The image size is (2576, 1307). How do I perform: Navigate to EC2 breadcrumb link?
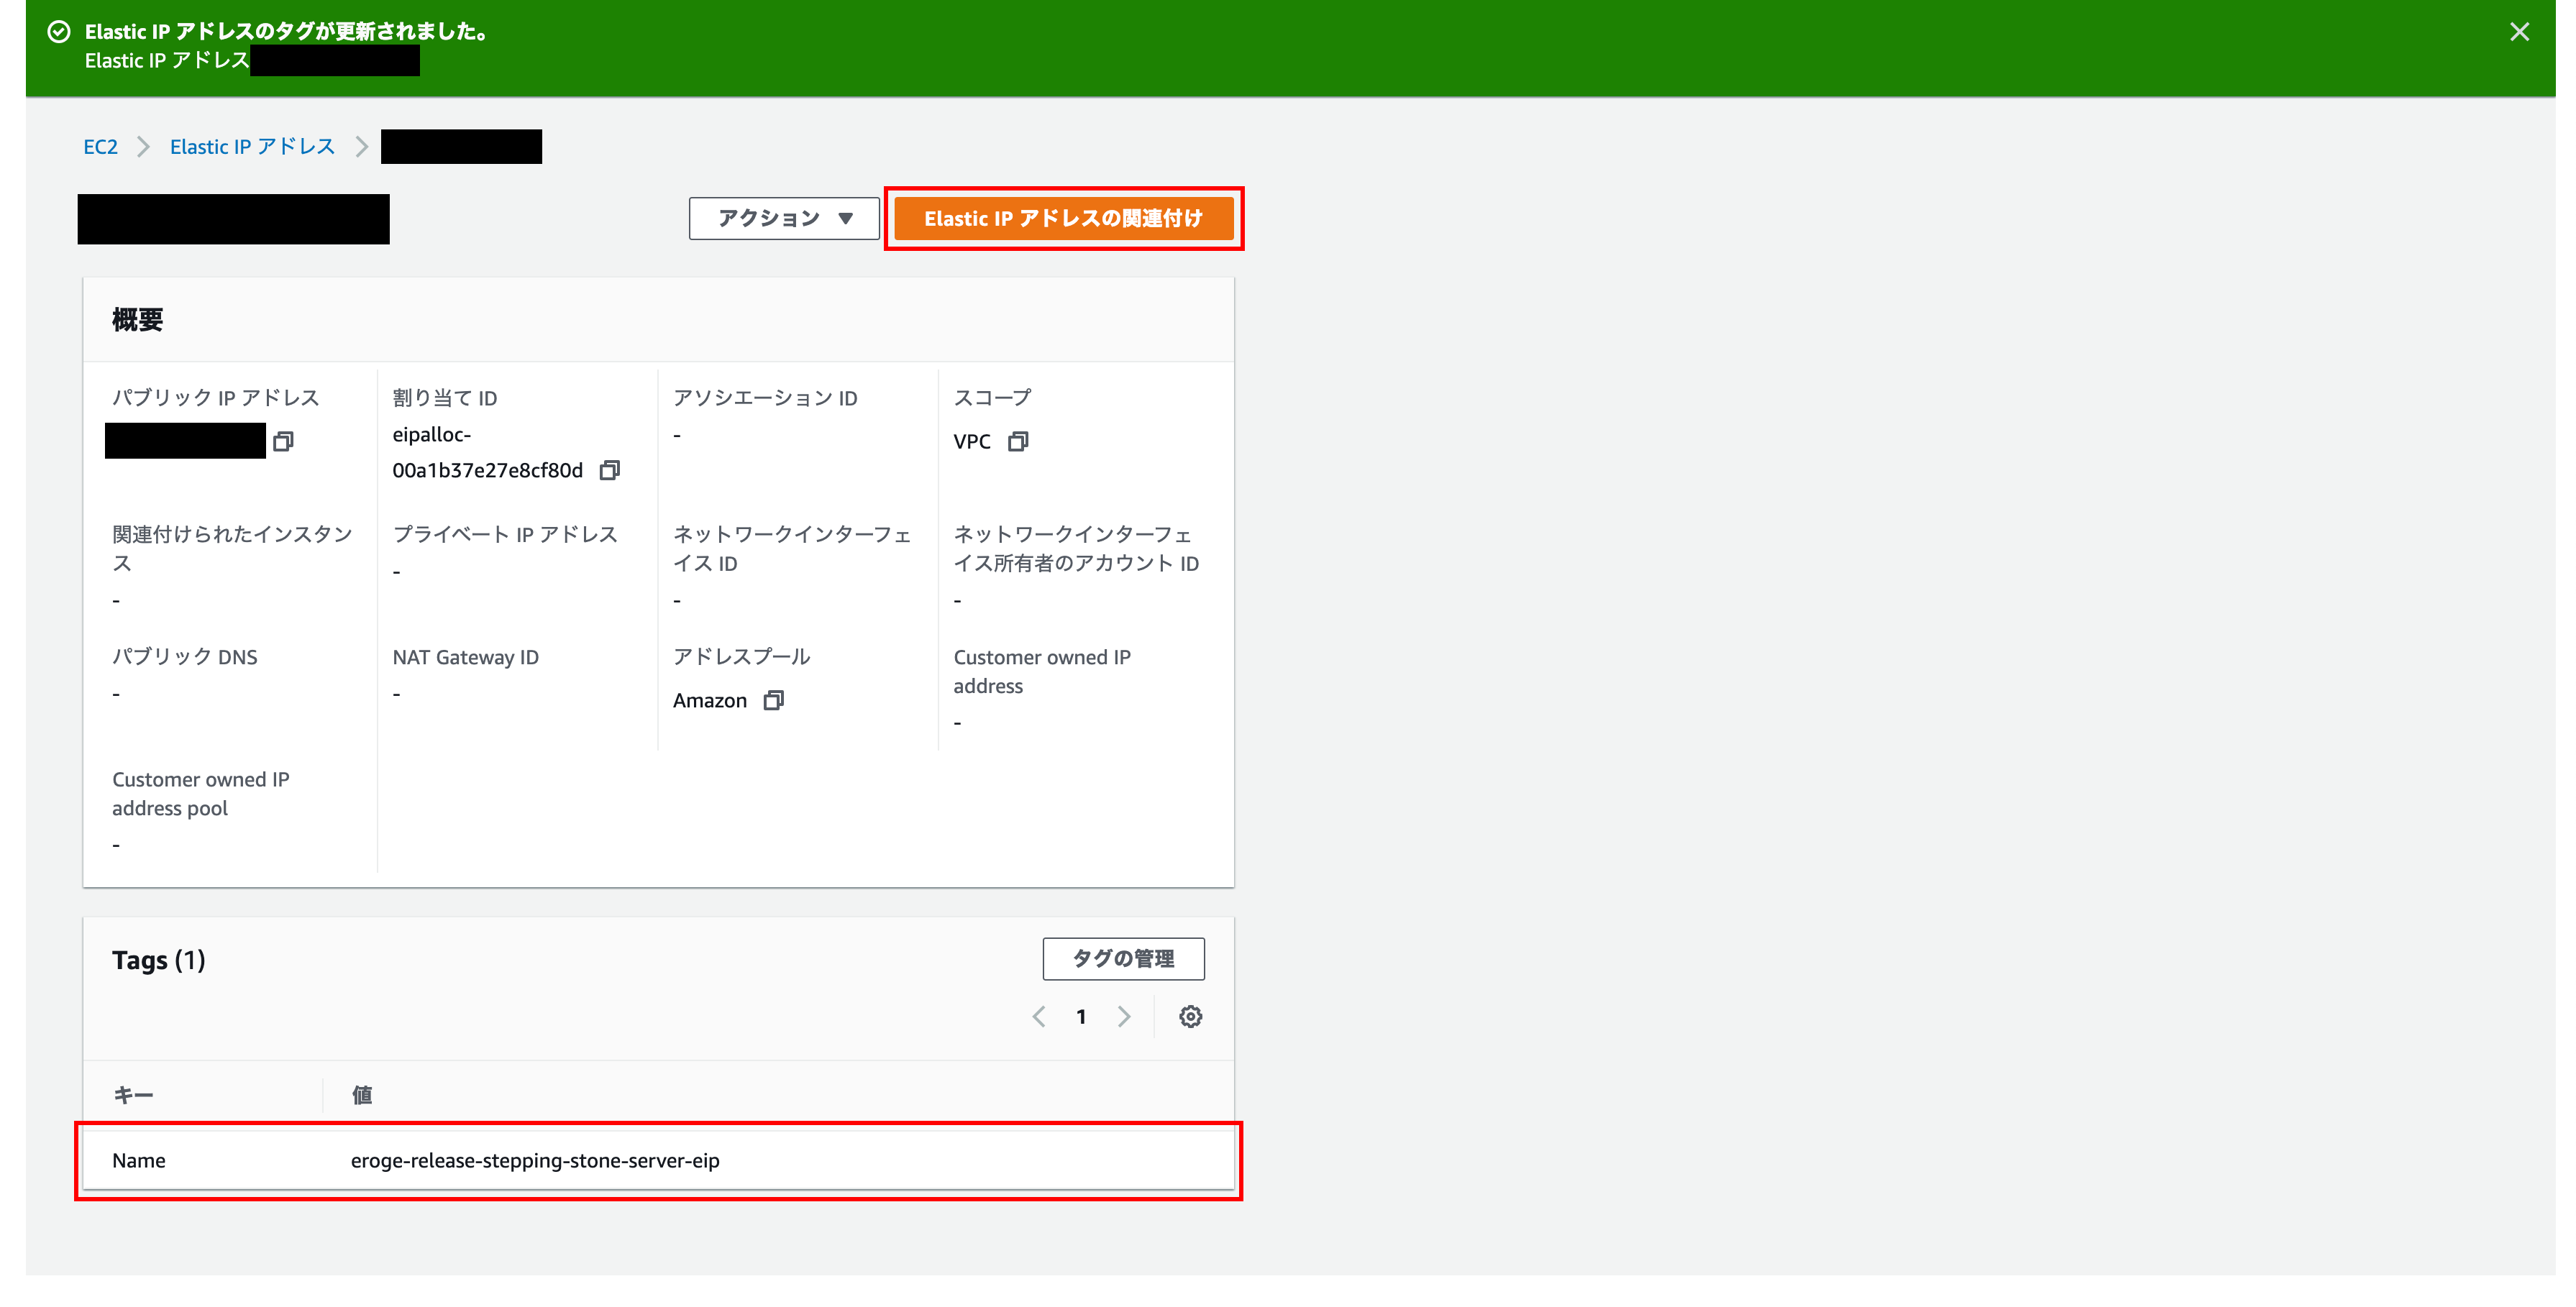pyautogui.click(x=100, y=147)
